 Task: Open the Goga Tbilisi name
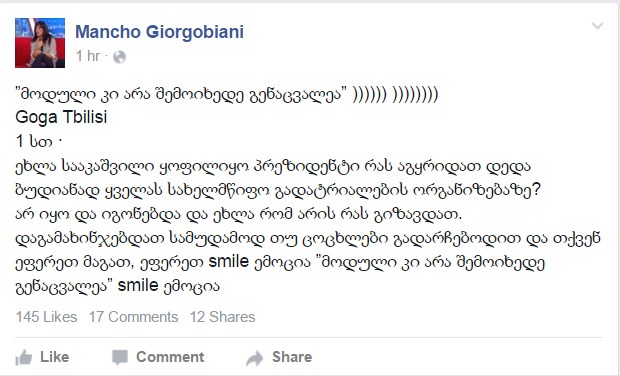tap(61, 117)
